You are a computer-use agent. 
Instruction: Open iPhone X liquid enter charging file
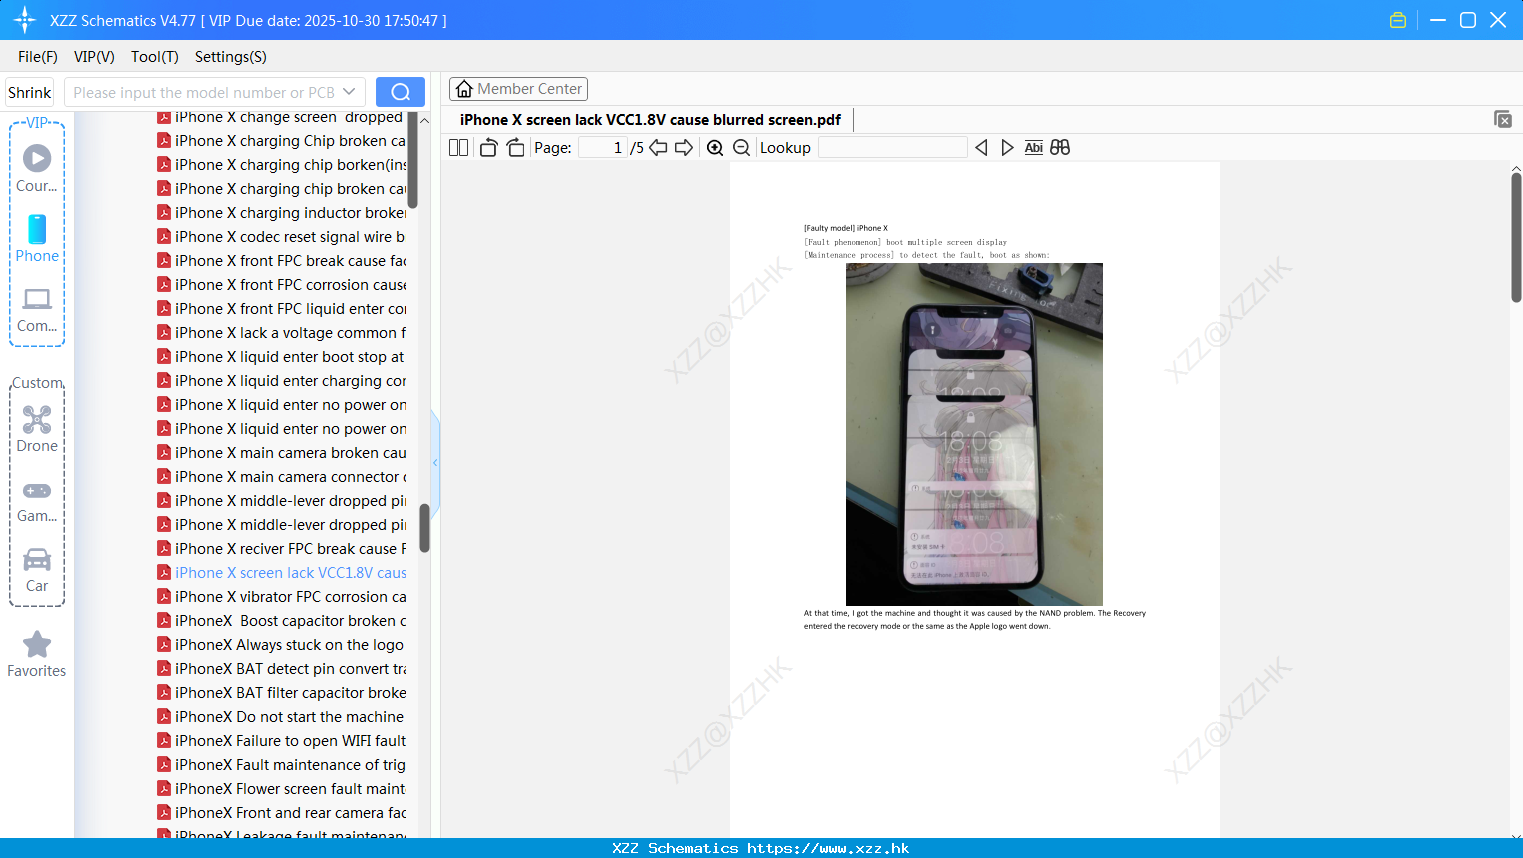click(281, 381)
